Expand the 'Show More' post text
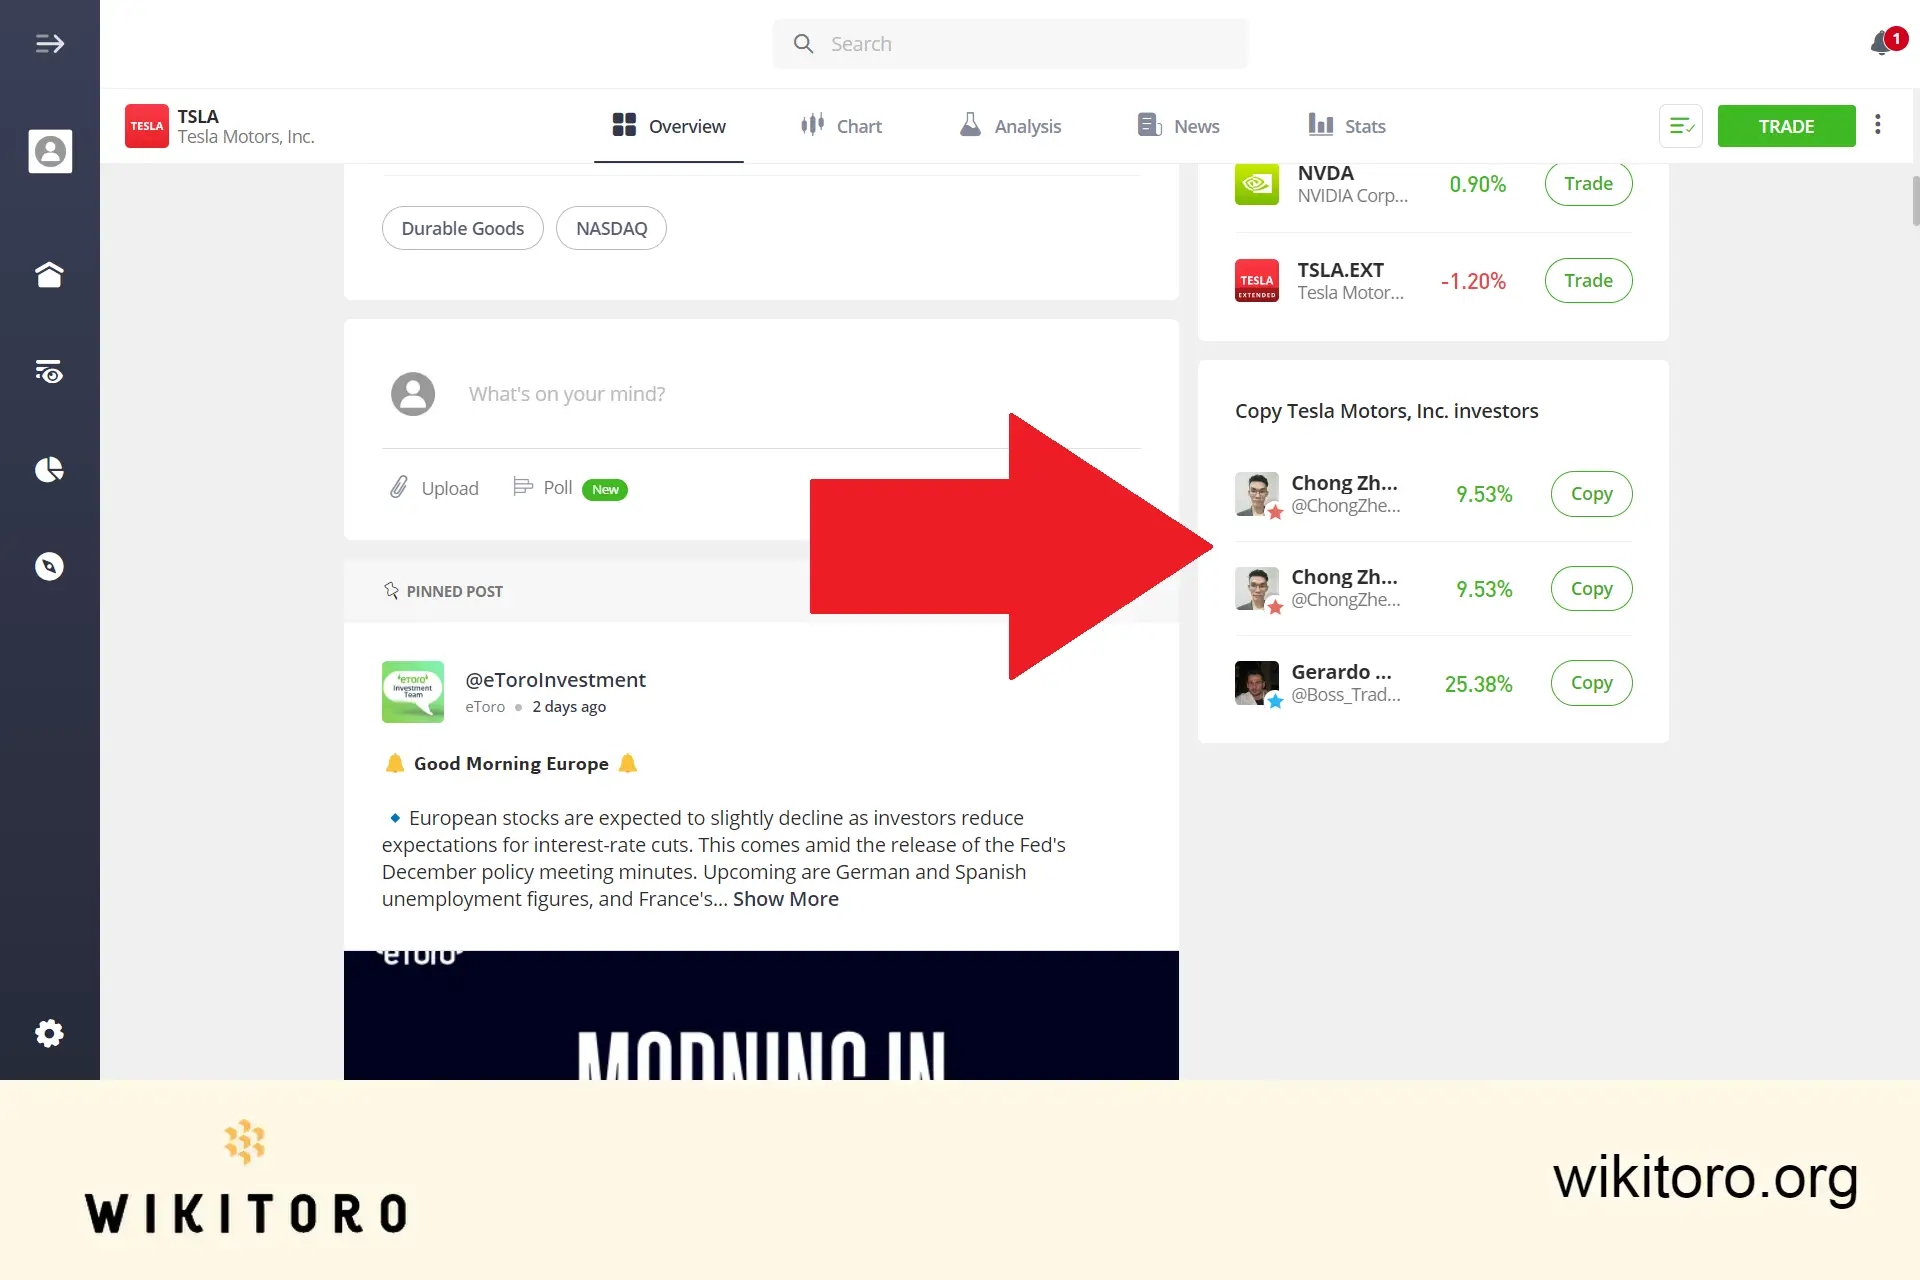1920x1280 pixels. click(786, 897)
